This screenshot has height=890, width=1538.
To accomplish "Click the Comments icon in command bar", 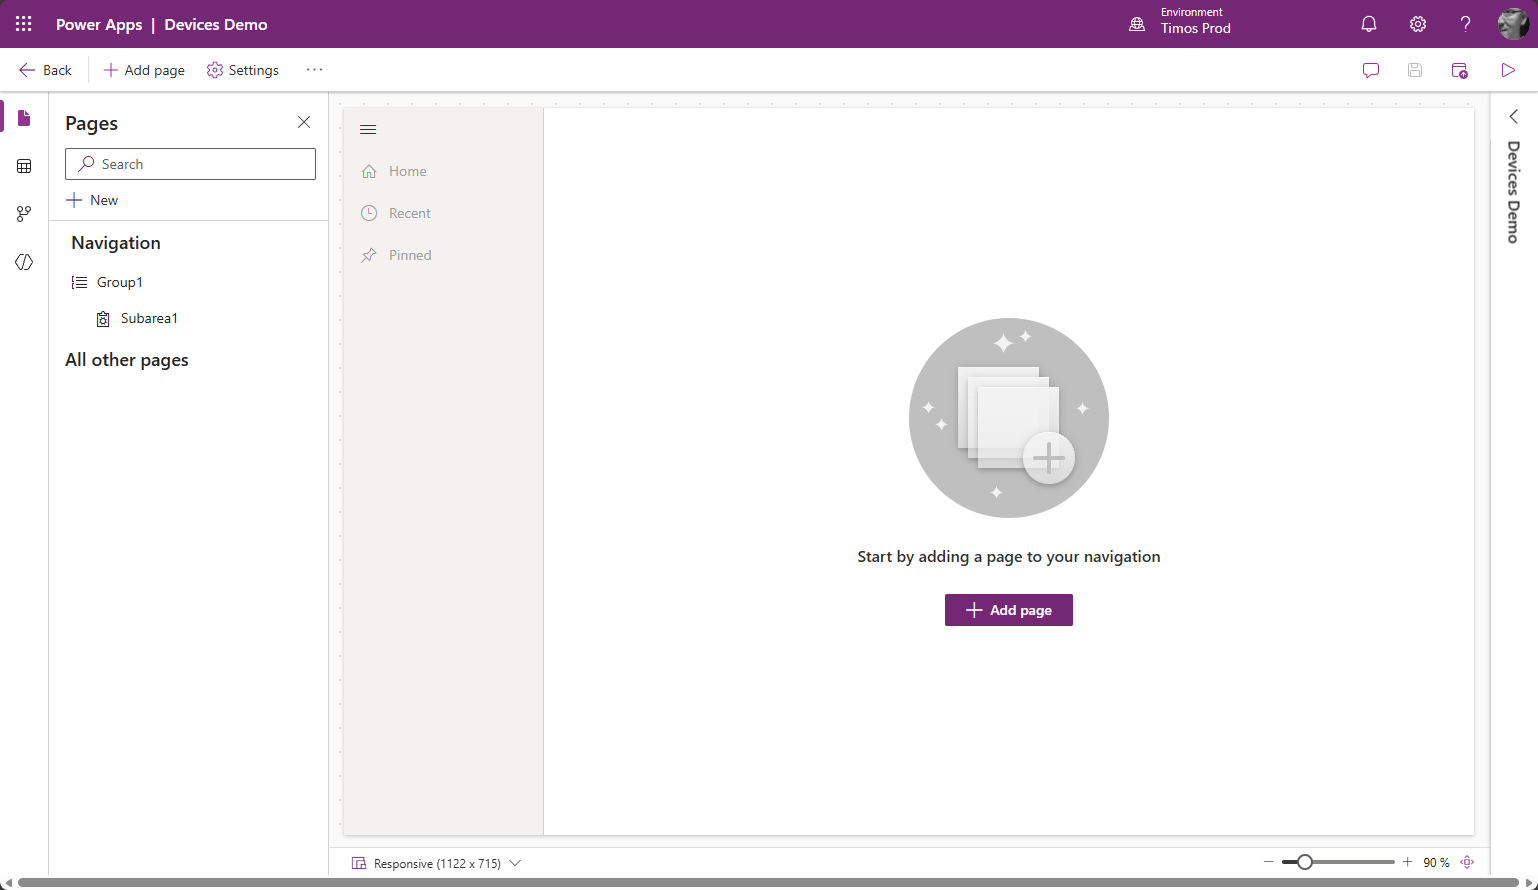I will coord(1371,70).
